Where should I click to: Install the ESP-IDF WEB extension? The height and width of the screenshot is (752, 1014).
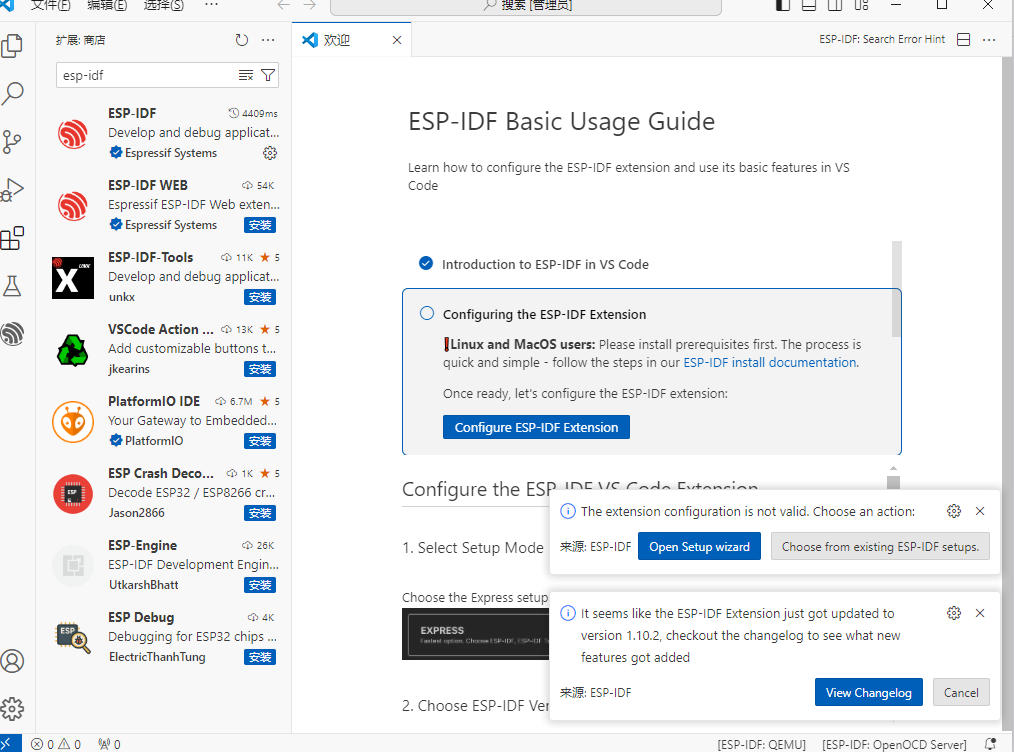[260, 225]
